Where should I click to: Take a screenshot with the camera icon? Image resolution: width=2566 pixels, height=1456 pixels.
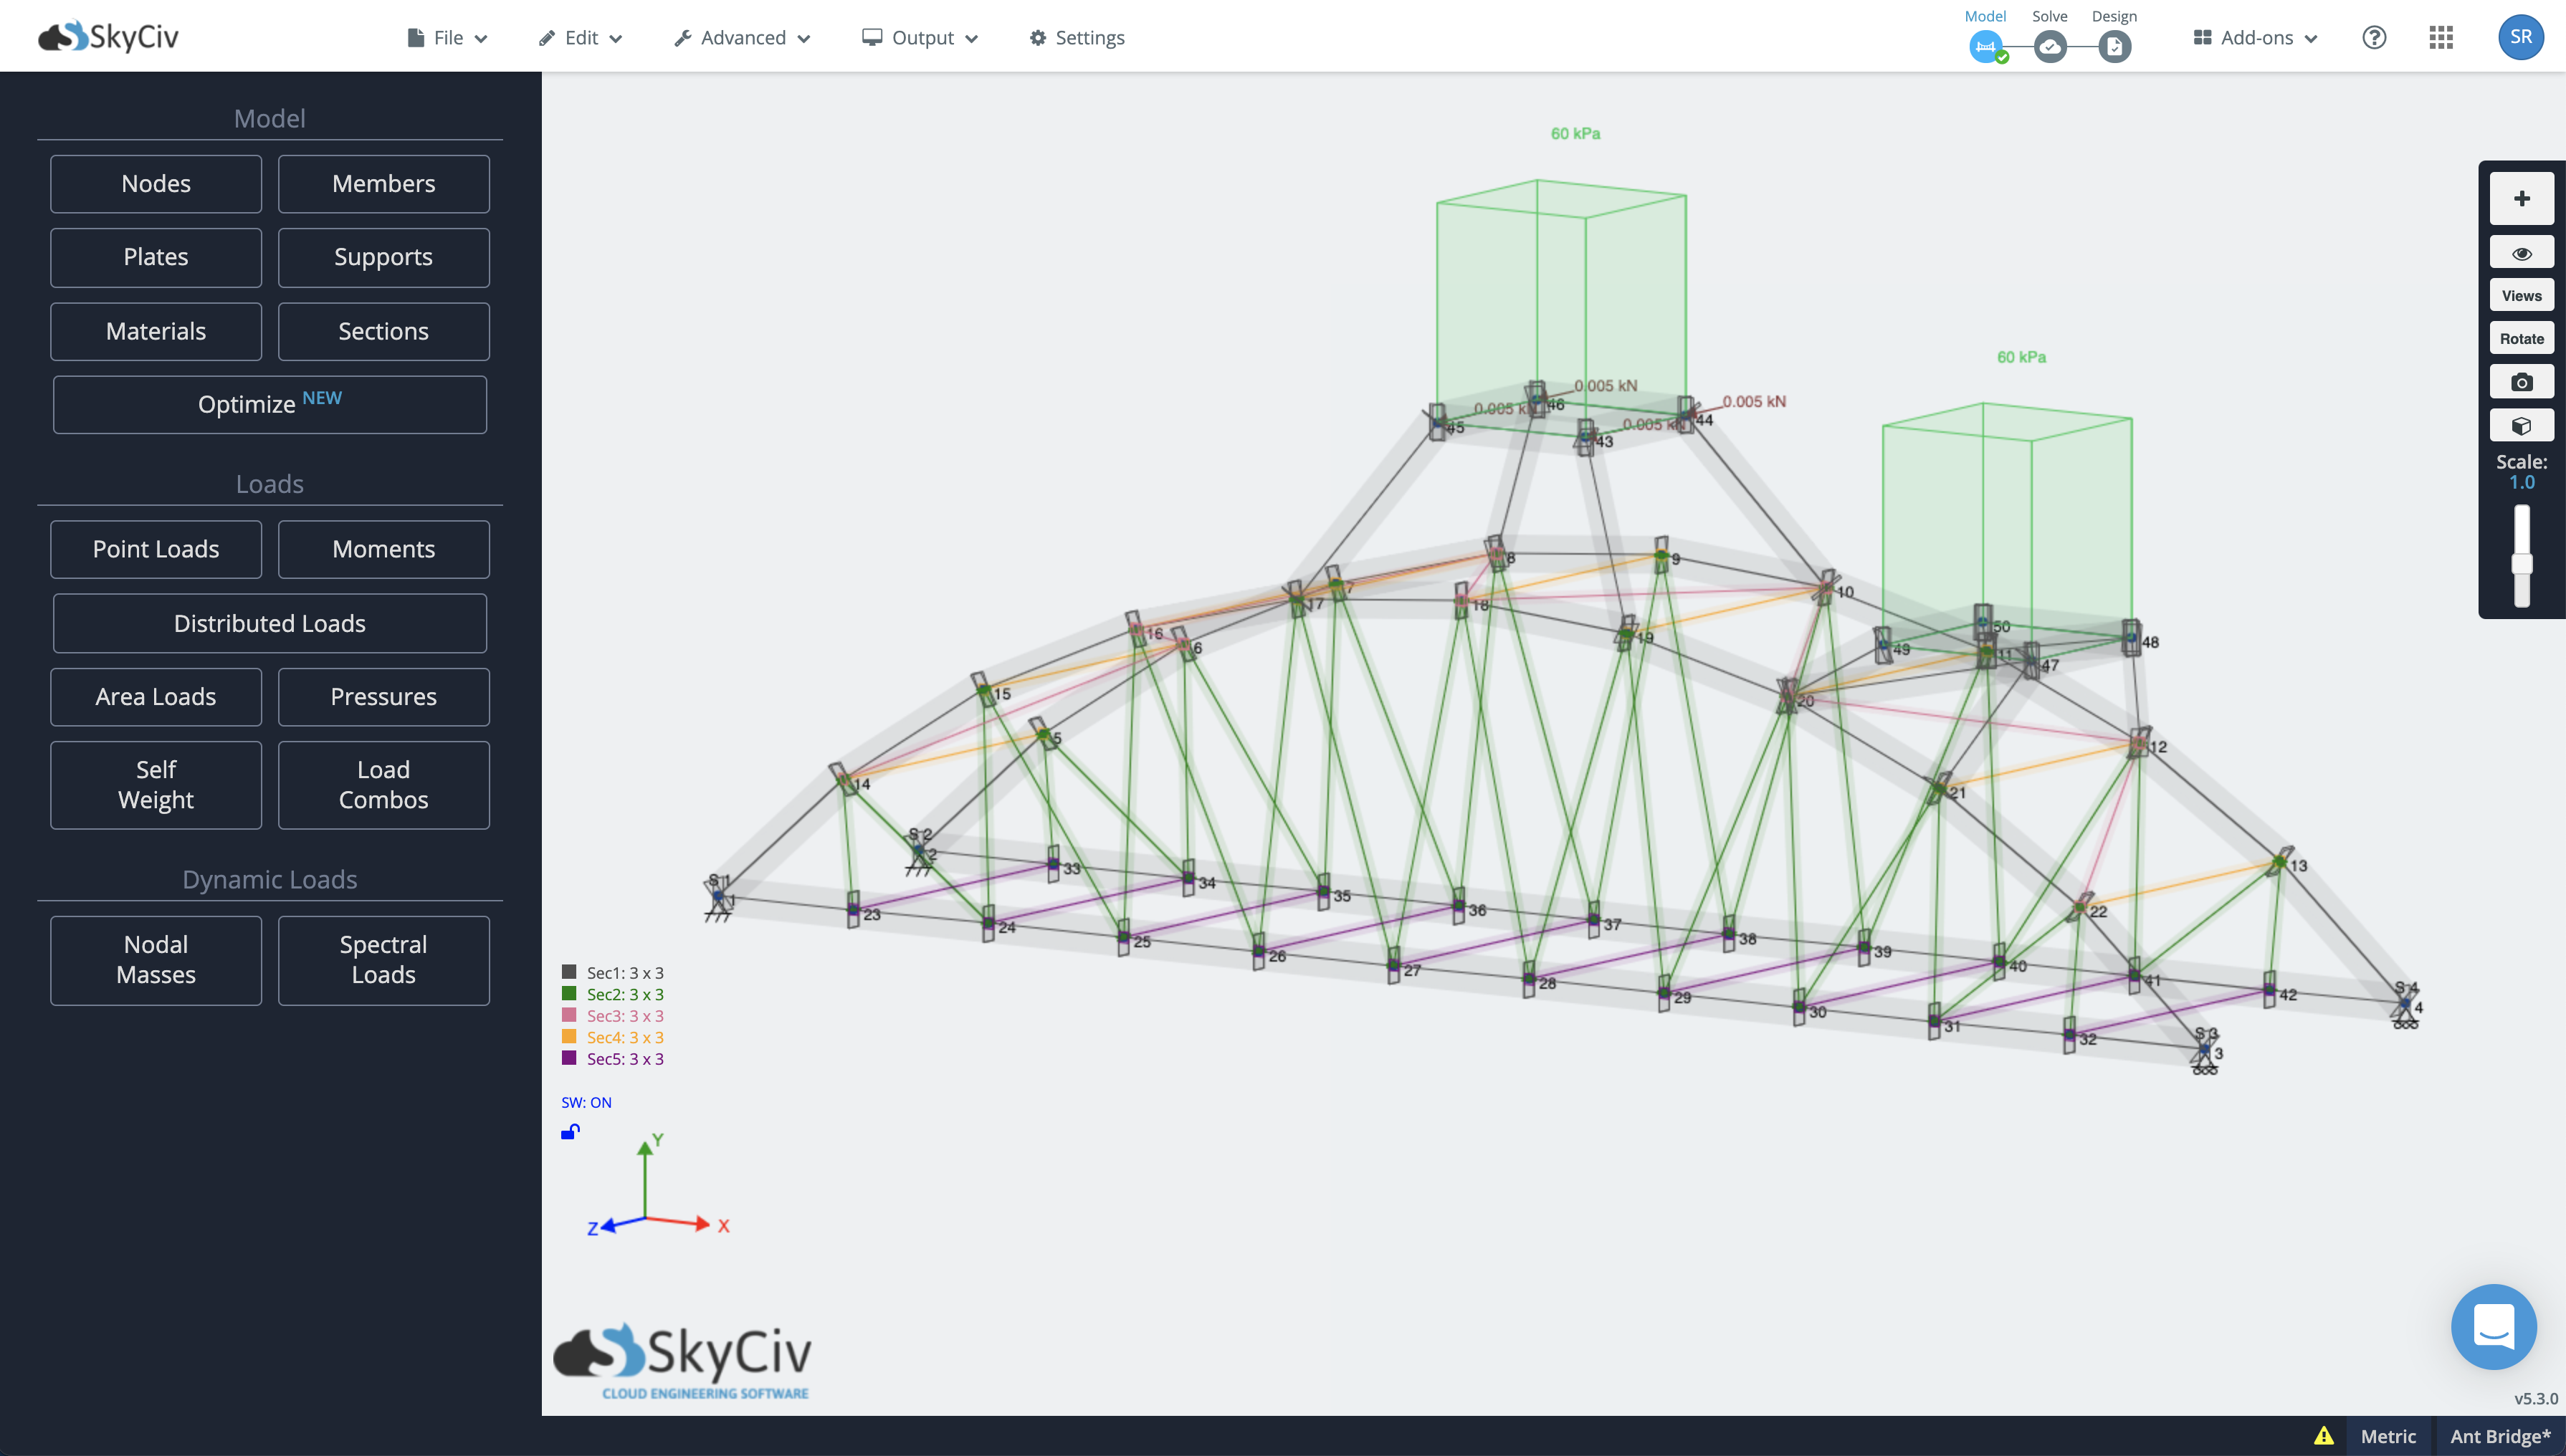(x=2521, y=382)
